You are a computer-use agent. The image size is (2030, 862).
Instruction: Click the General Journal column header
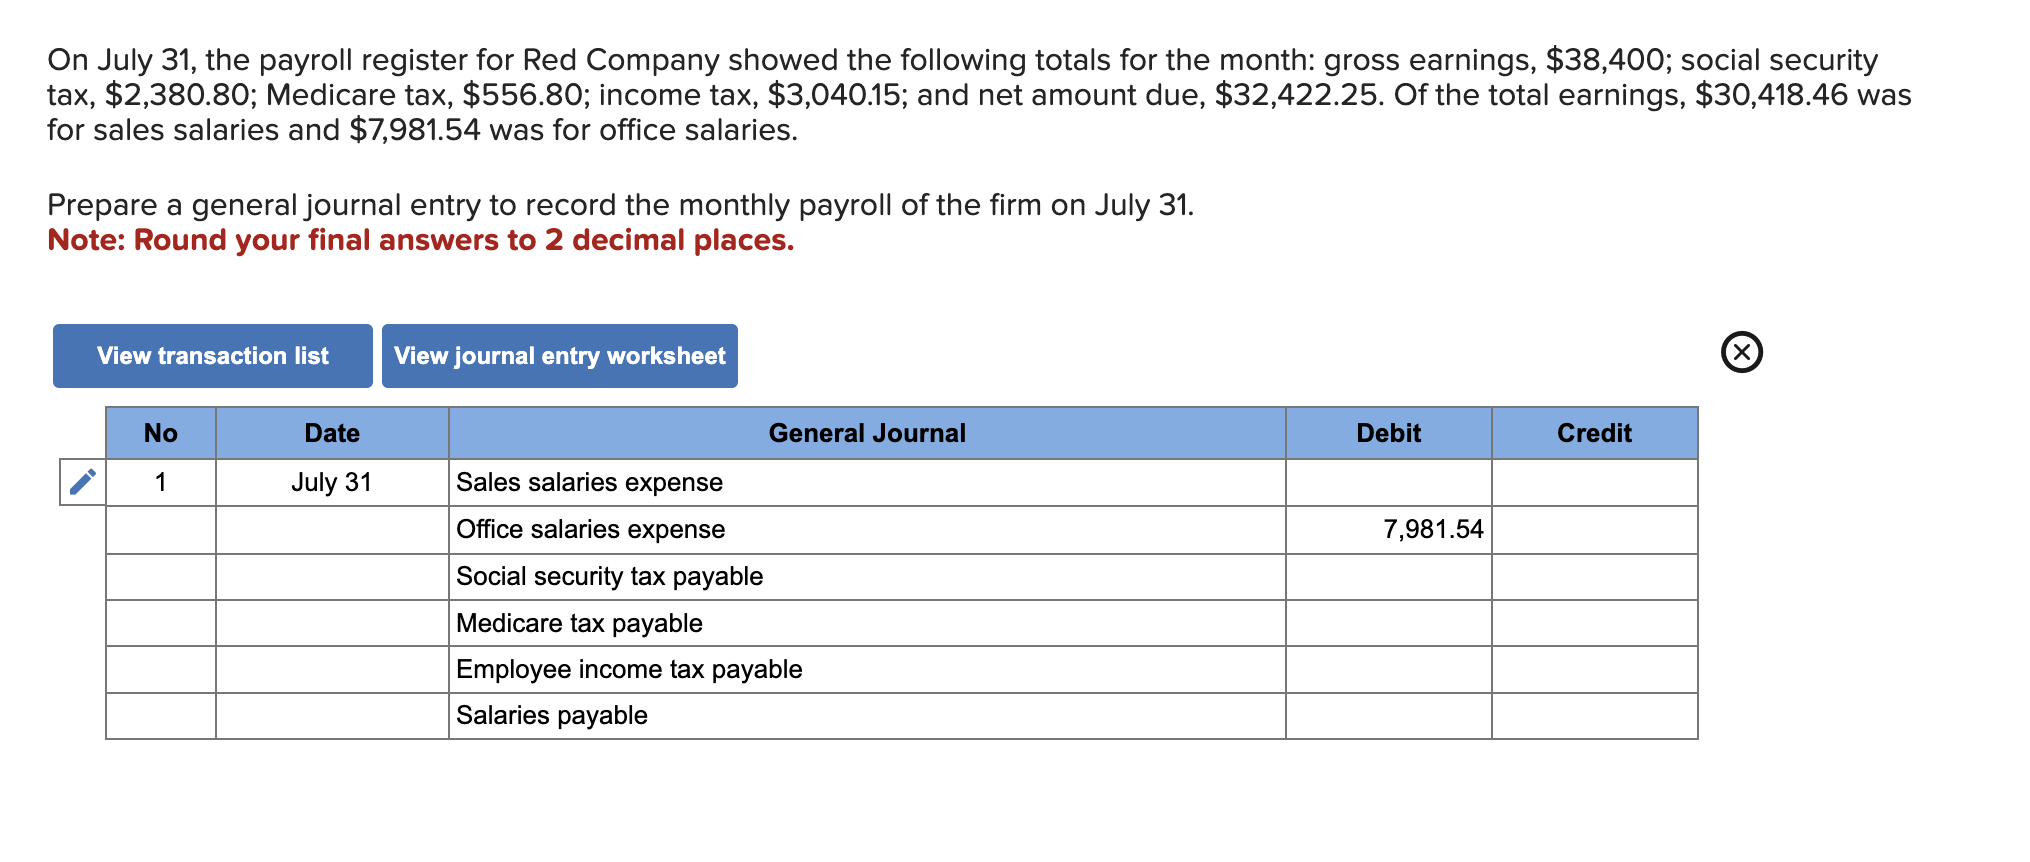[866, 432]
